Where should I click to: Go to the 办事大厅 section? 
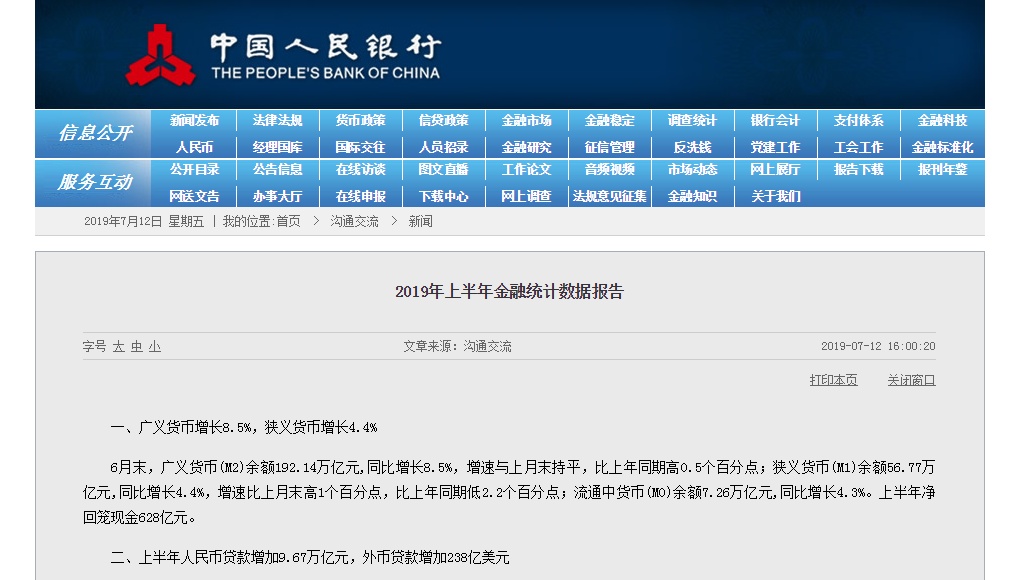(x=278, y=196)
